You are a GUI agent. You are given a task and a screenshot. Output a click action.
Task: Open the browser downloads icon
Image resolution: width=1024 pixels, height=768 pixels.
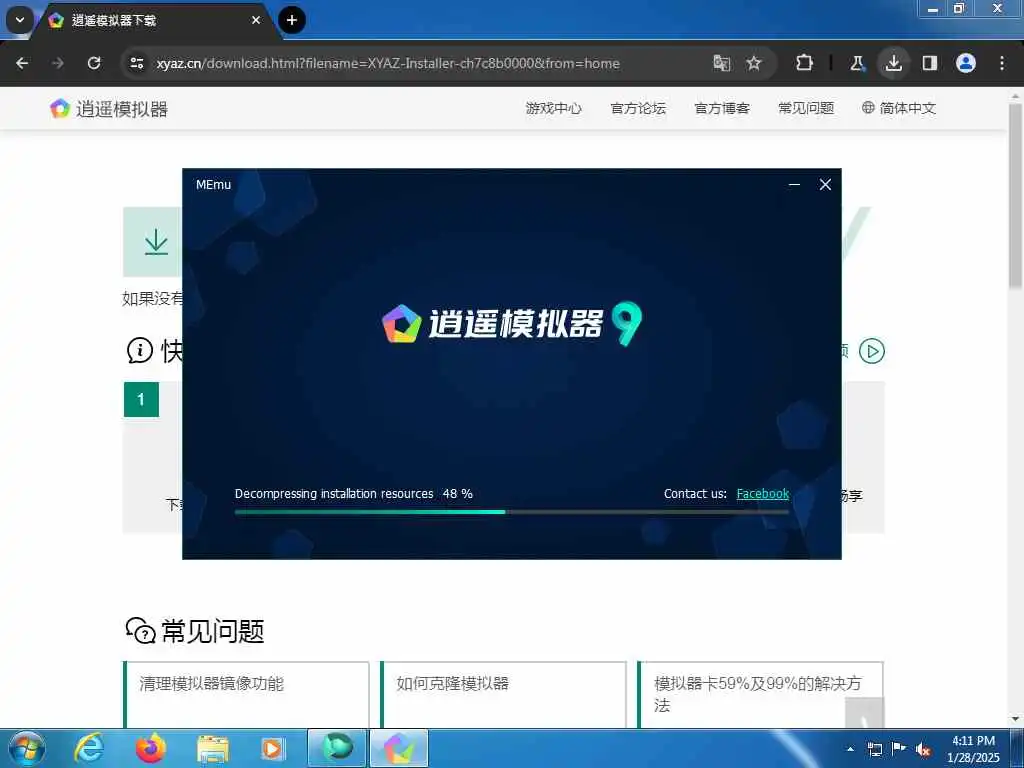pyautogui.click(x=893, y=63)
